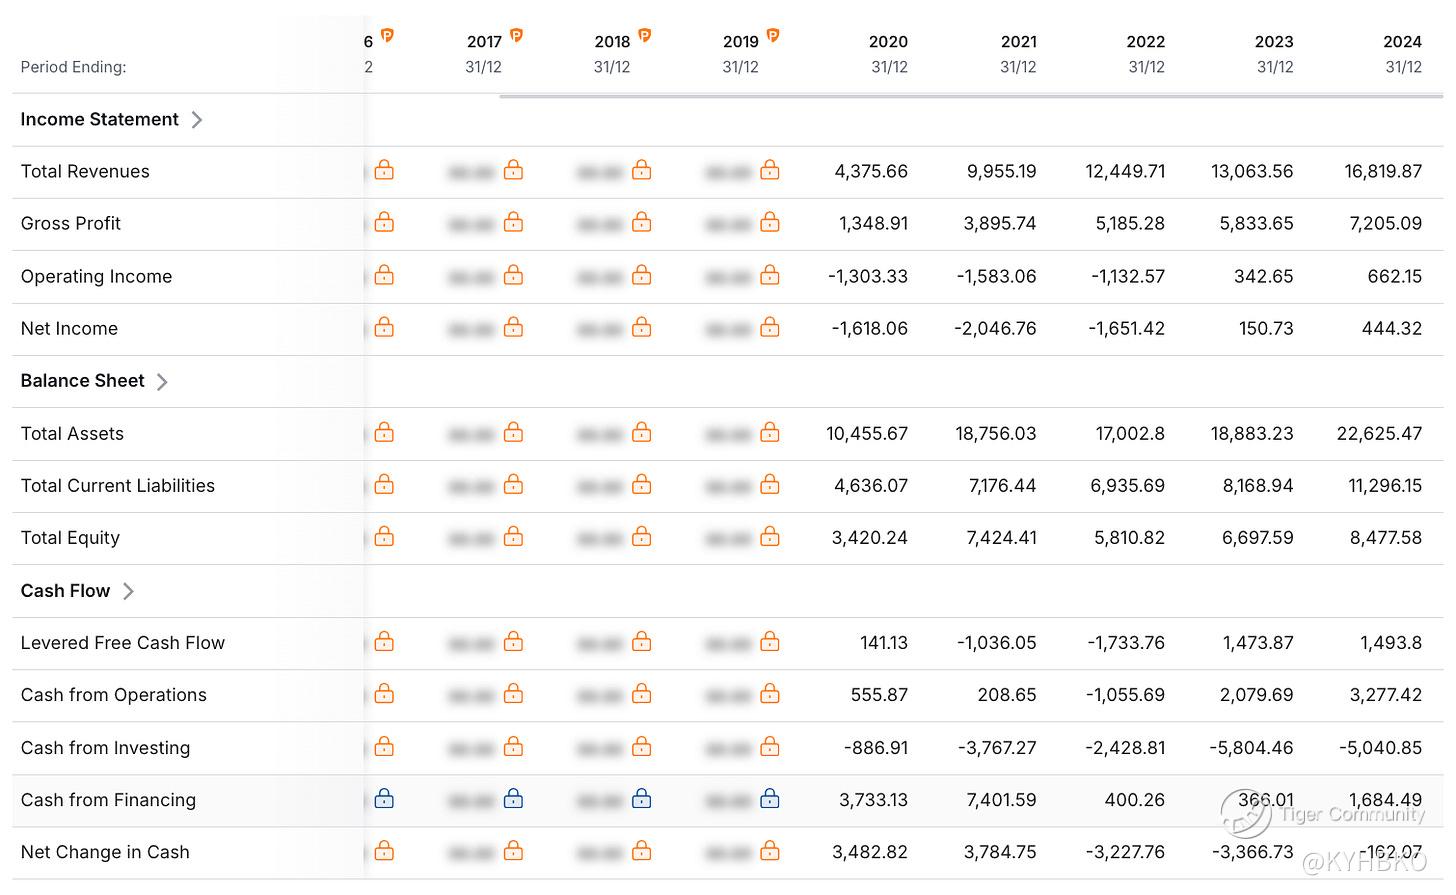Expand the Cash Flow section chevron
Viewport: 1456px width, 895px height.
128,591
